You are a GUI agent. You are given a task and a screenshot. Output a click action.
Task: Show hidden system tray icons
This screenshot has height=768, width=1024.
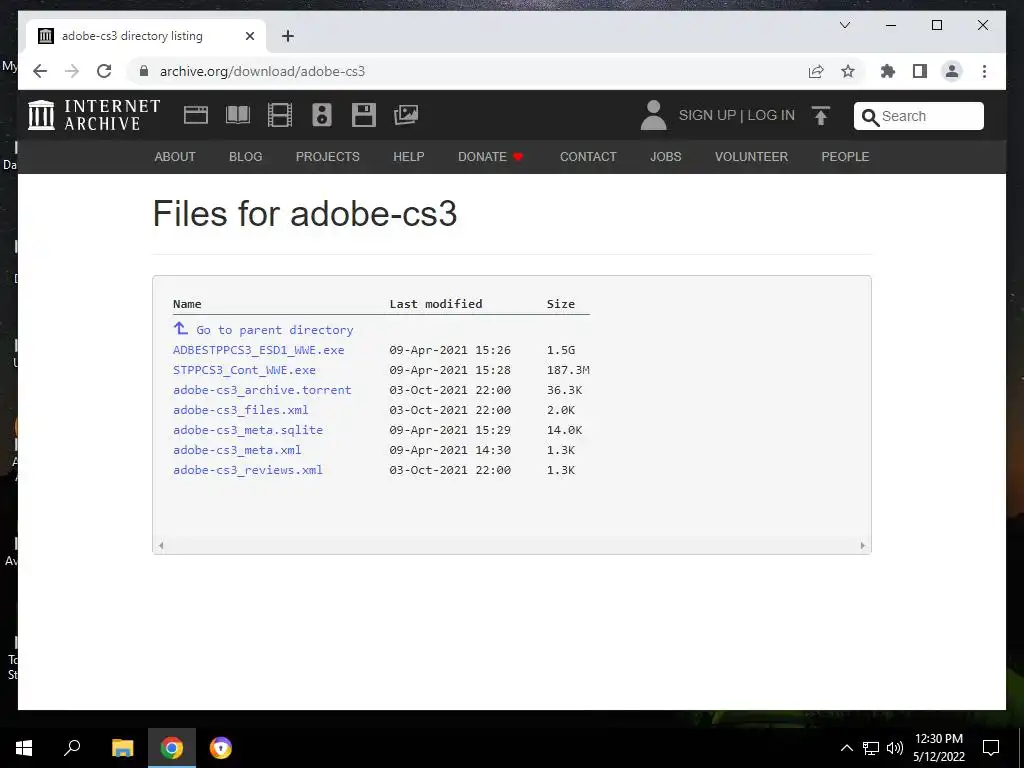[846, 748]
